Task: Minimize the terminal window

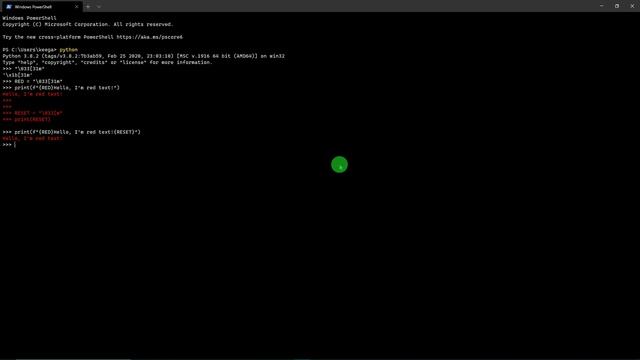Action: coord(601,6)
